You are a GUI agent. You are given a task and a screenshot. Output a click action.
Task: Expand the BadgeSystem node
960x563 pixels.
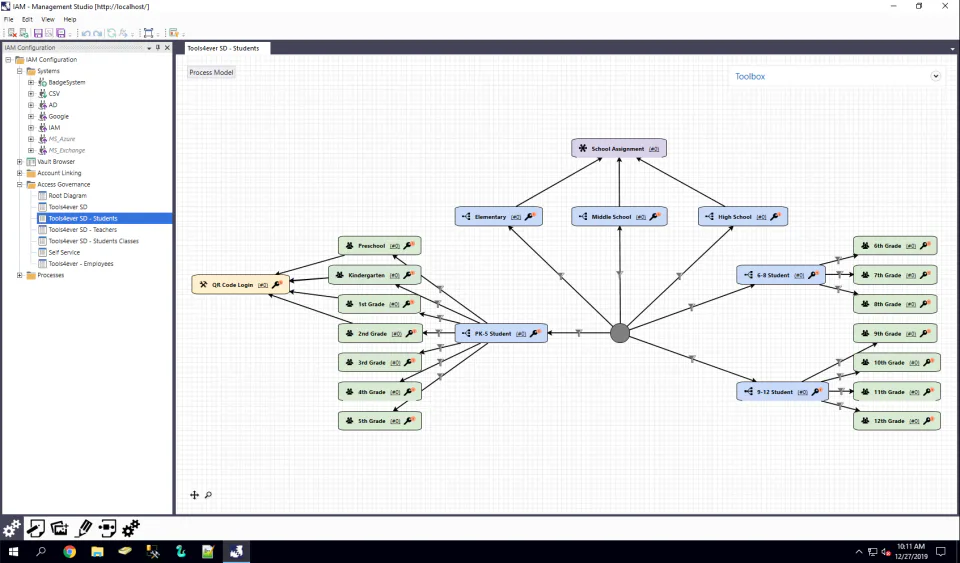[31, 82]
